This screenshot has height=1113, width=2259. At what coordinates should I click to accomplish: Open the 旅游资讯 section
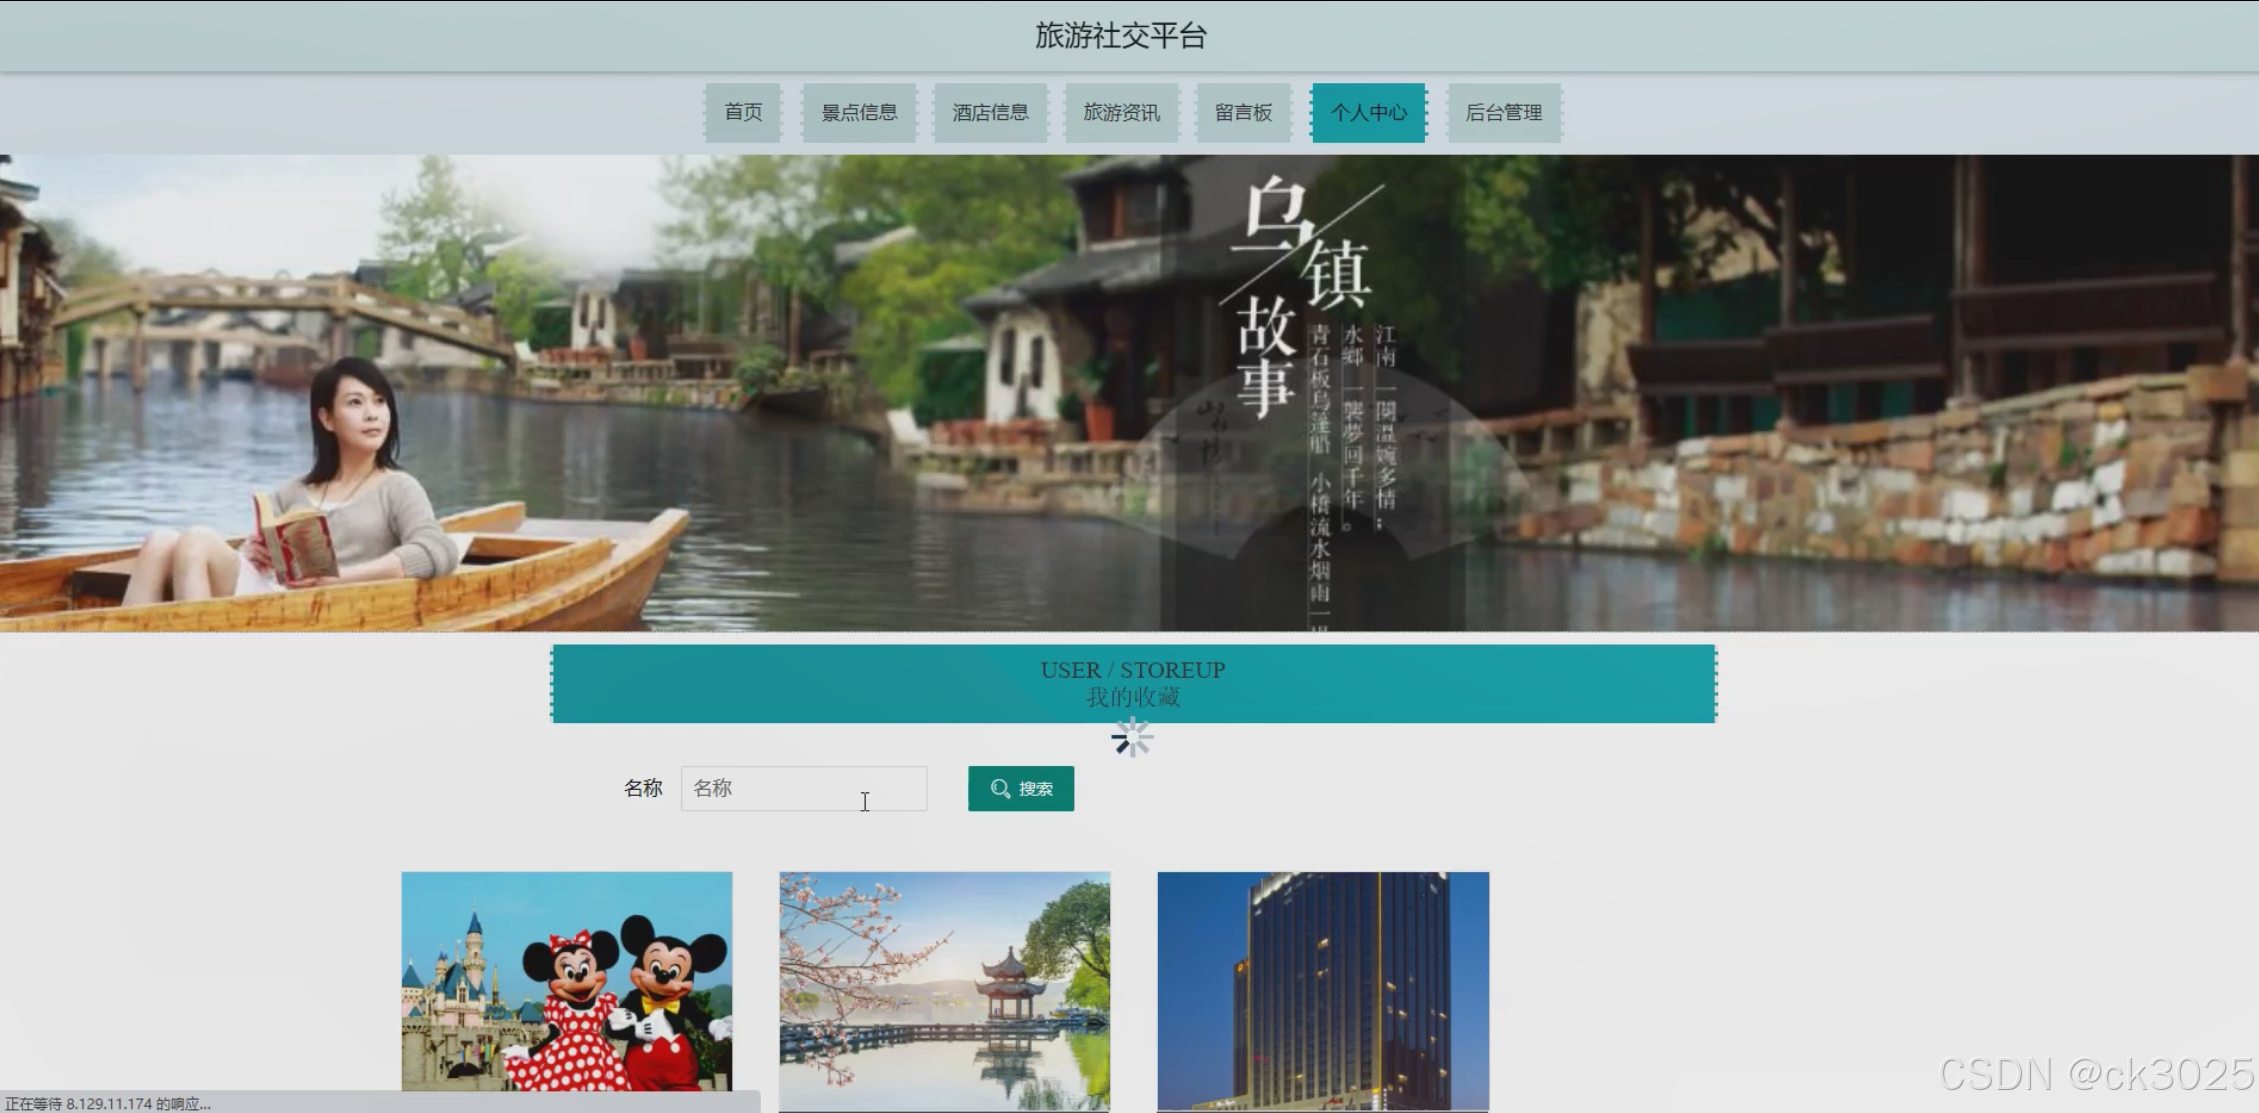[1121, 112]
